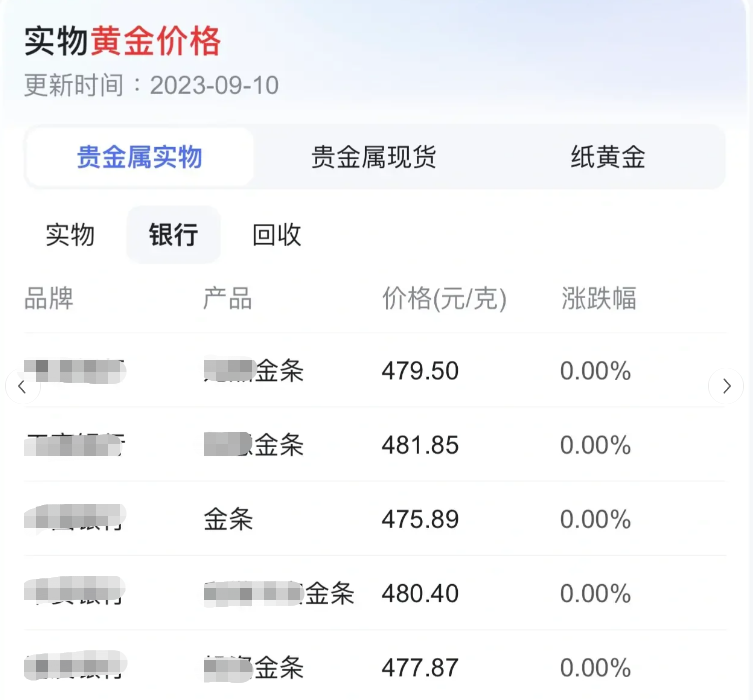
Task: Open the 贵金属现货 tab
Action: pyautogui.click(x=373, y=157)
